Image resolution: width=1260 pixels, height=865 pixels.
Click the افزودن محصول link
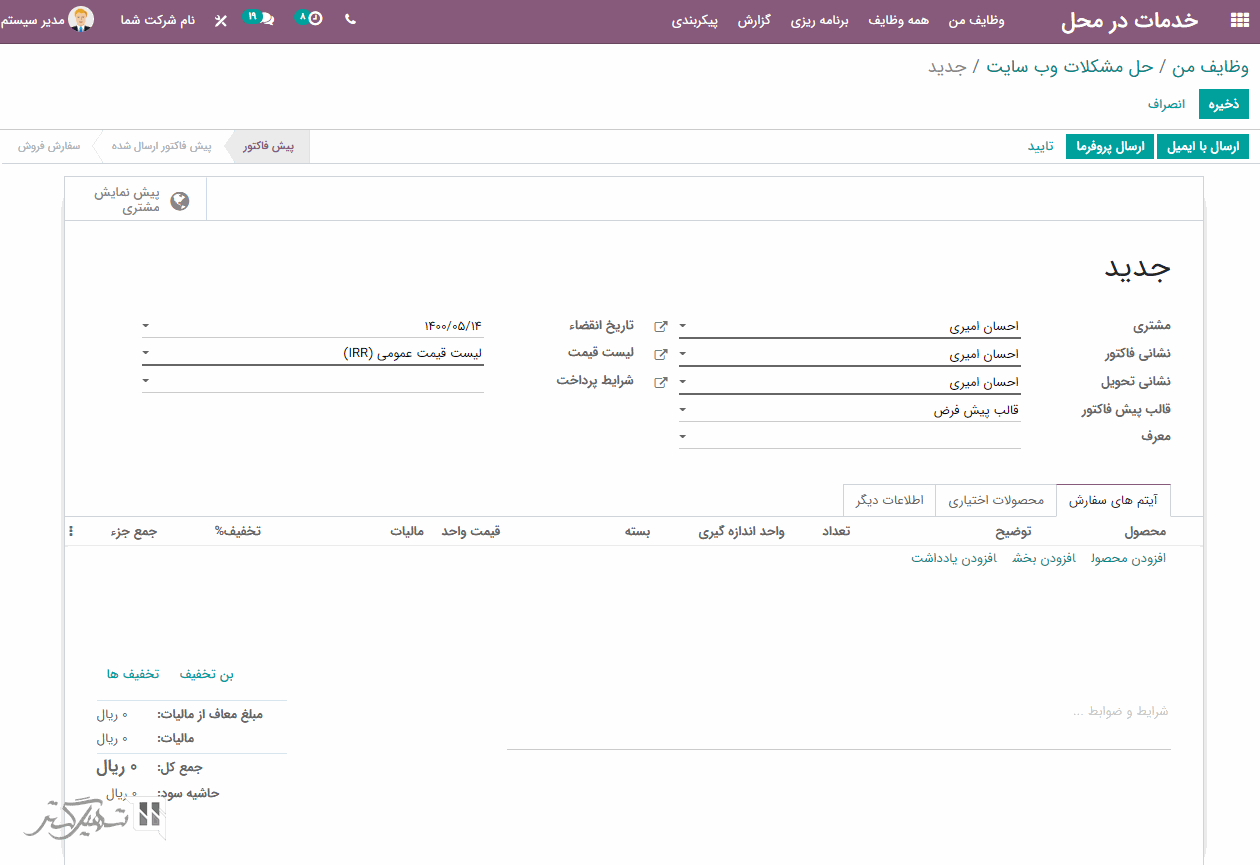1128,559
